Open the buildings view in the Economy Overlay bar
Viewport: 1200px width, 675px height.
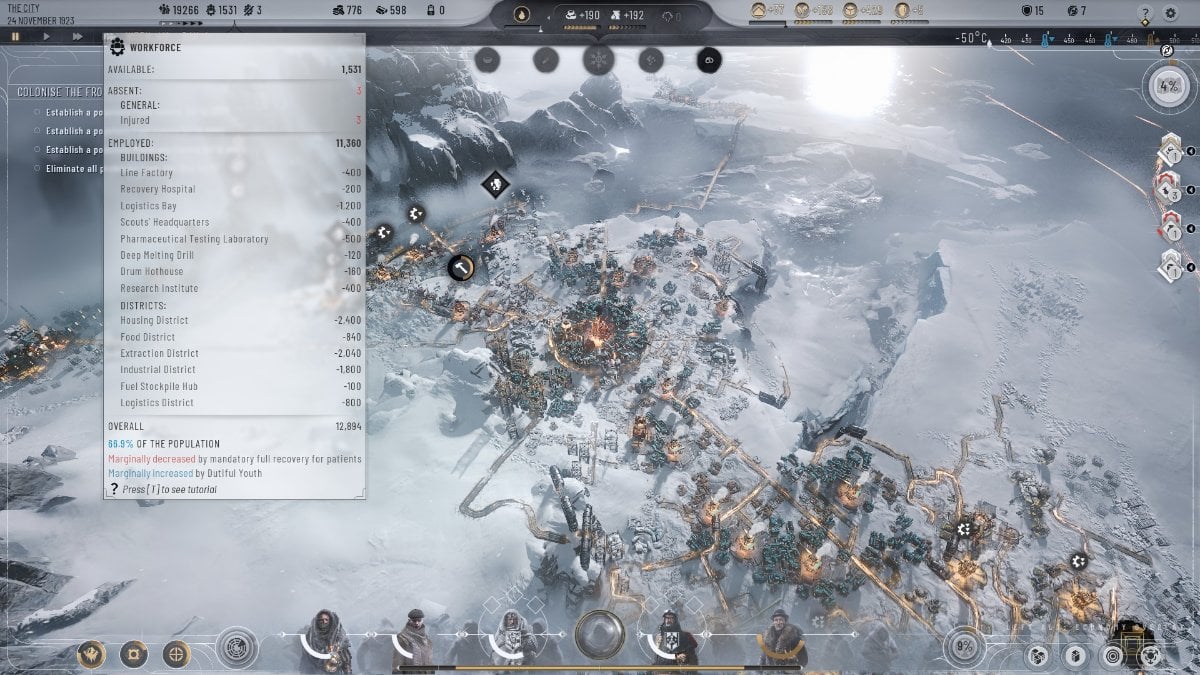point(1076,656)
